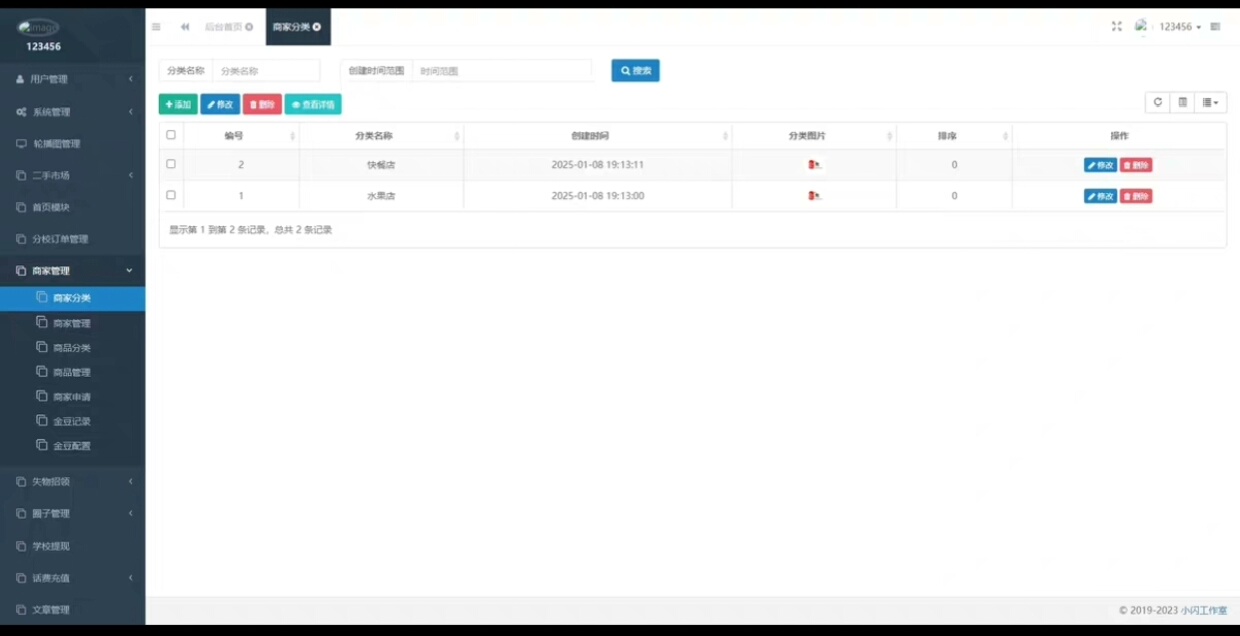This screenshot has height=636, width=1240.
Task: Expand the 圈子管理 menu chevron
Action: click(x=130, y=513)
